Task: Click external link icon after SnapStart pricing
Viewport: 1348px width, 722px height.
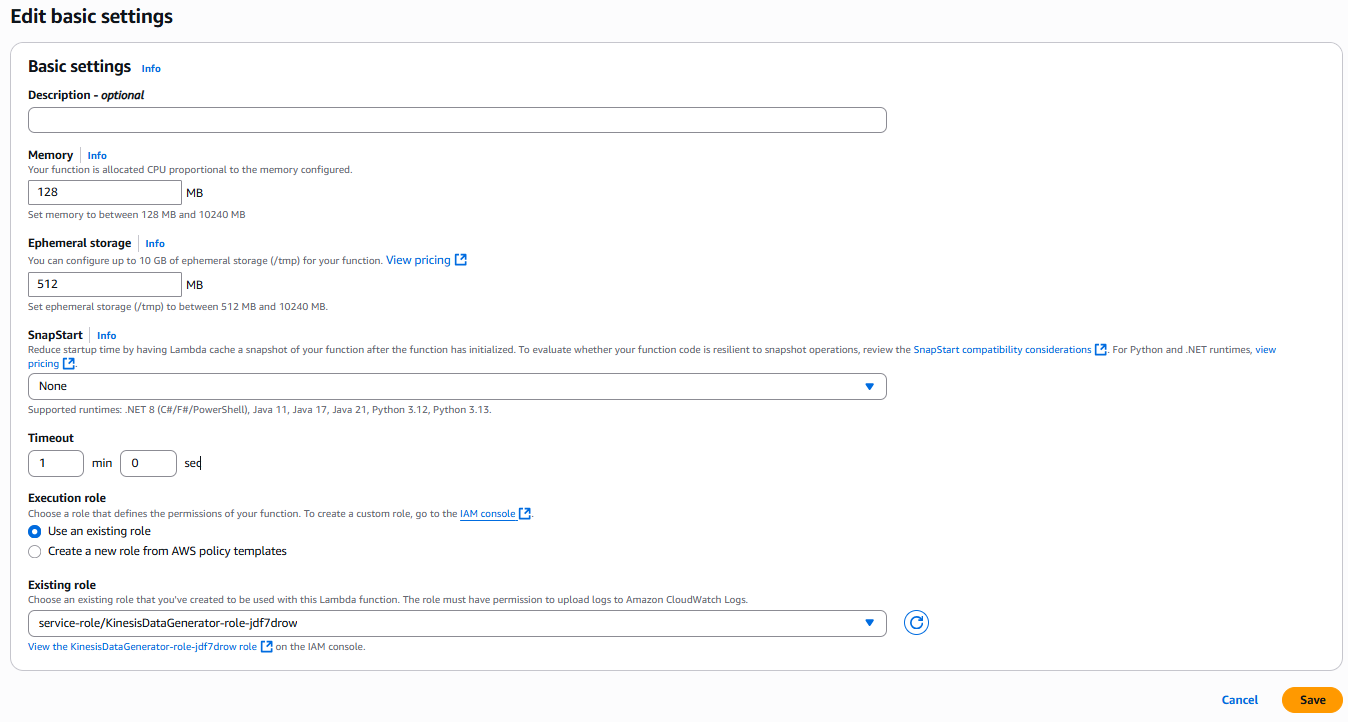Action: 69,364
